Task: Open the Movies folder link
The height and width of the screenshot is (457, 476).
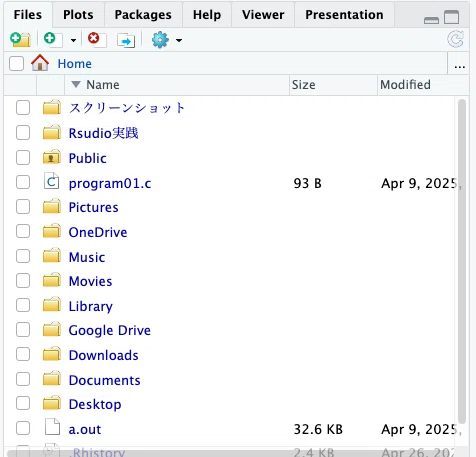Action: pyautogui.click(x=90, y=281)
